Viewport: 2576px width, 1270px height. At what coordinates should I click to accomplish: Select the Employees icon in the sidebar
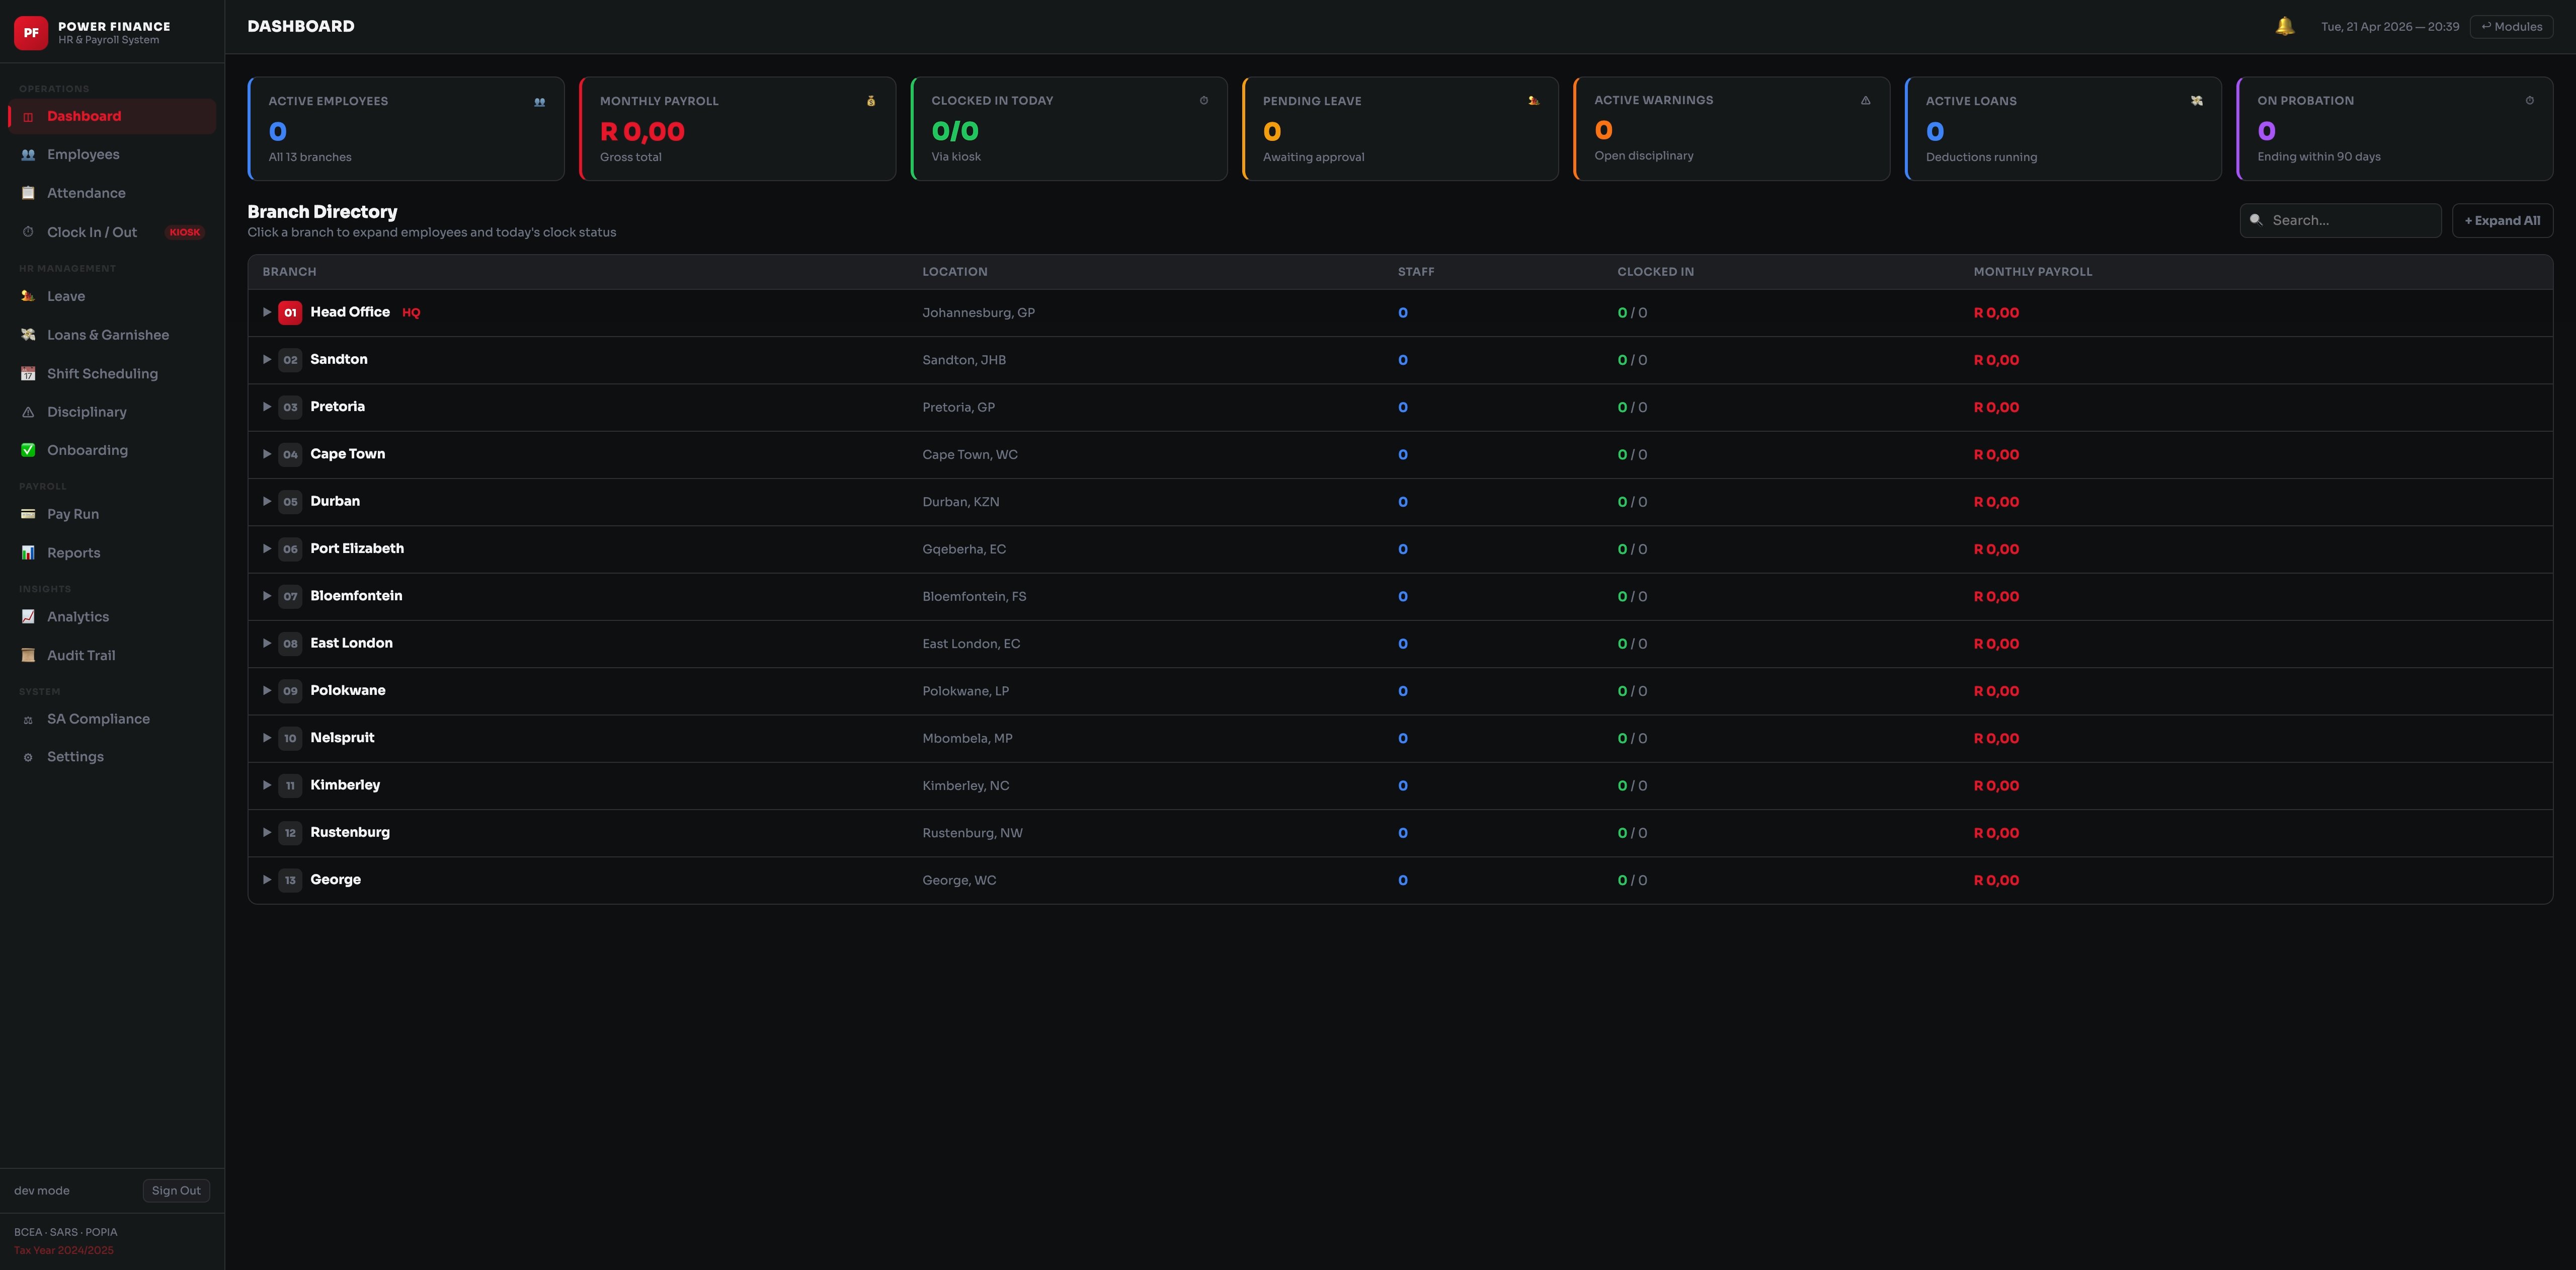27,154
